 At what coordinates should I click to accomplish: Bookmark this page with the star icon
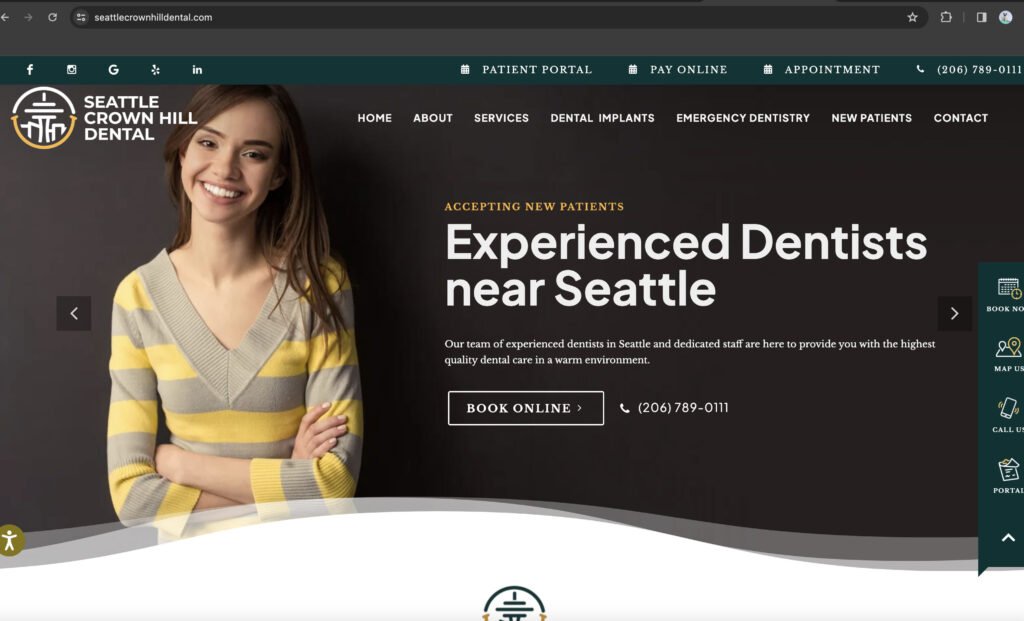coord(912,18)
